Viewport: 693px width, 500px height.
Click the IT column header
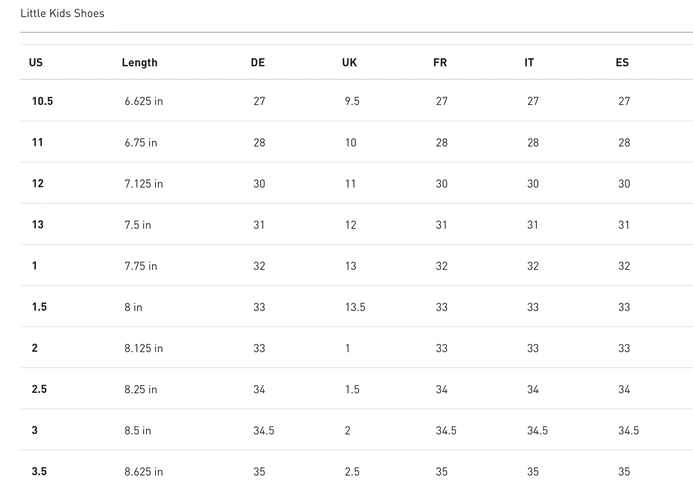click(529, 62)
